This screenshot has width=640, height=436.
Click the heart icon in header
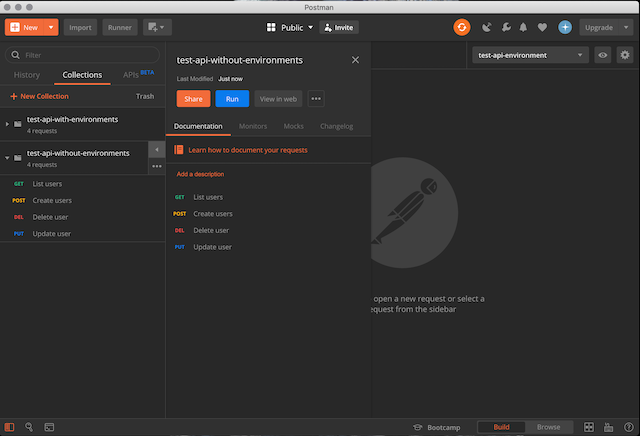click(x=542, y=27)
